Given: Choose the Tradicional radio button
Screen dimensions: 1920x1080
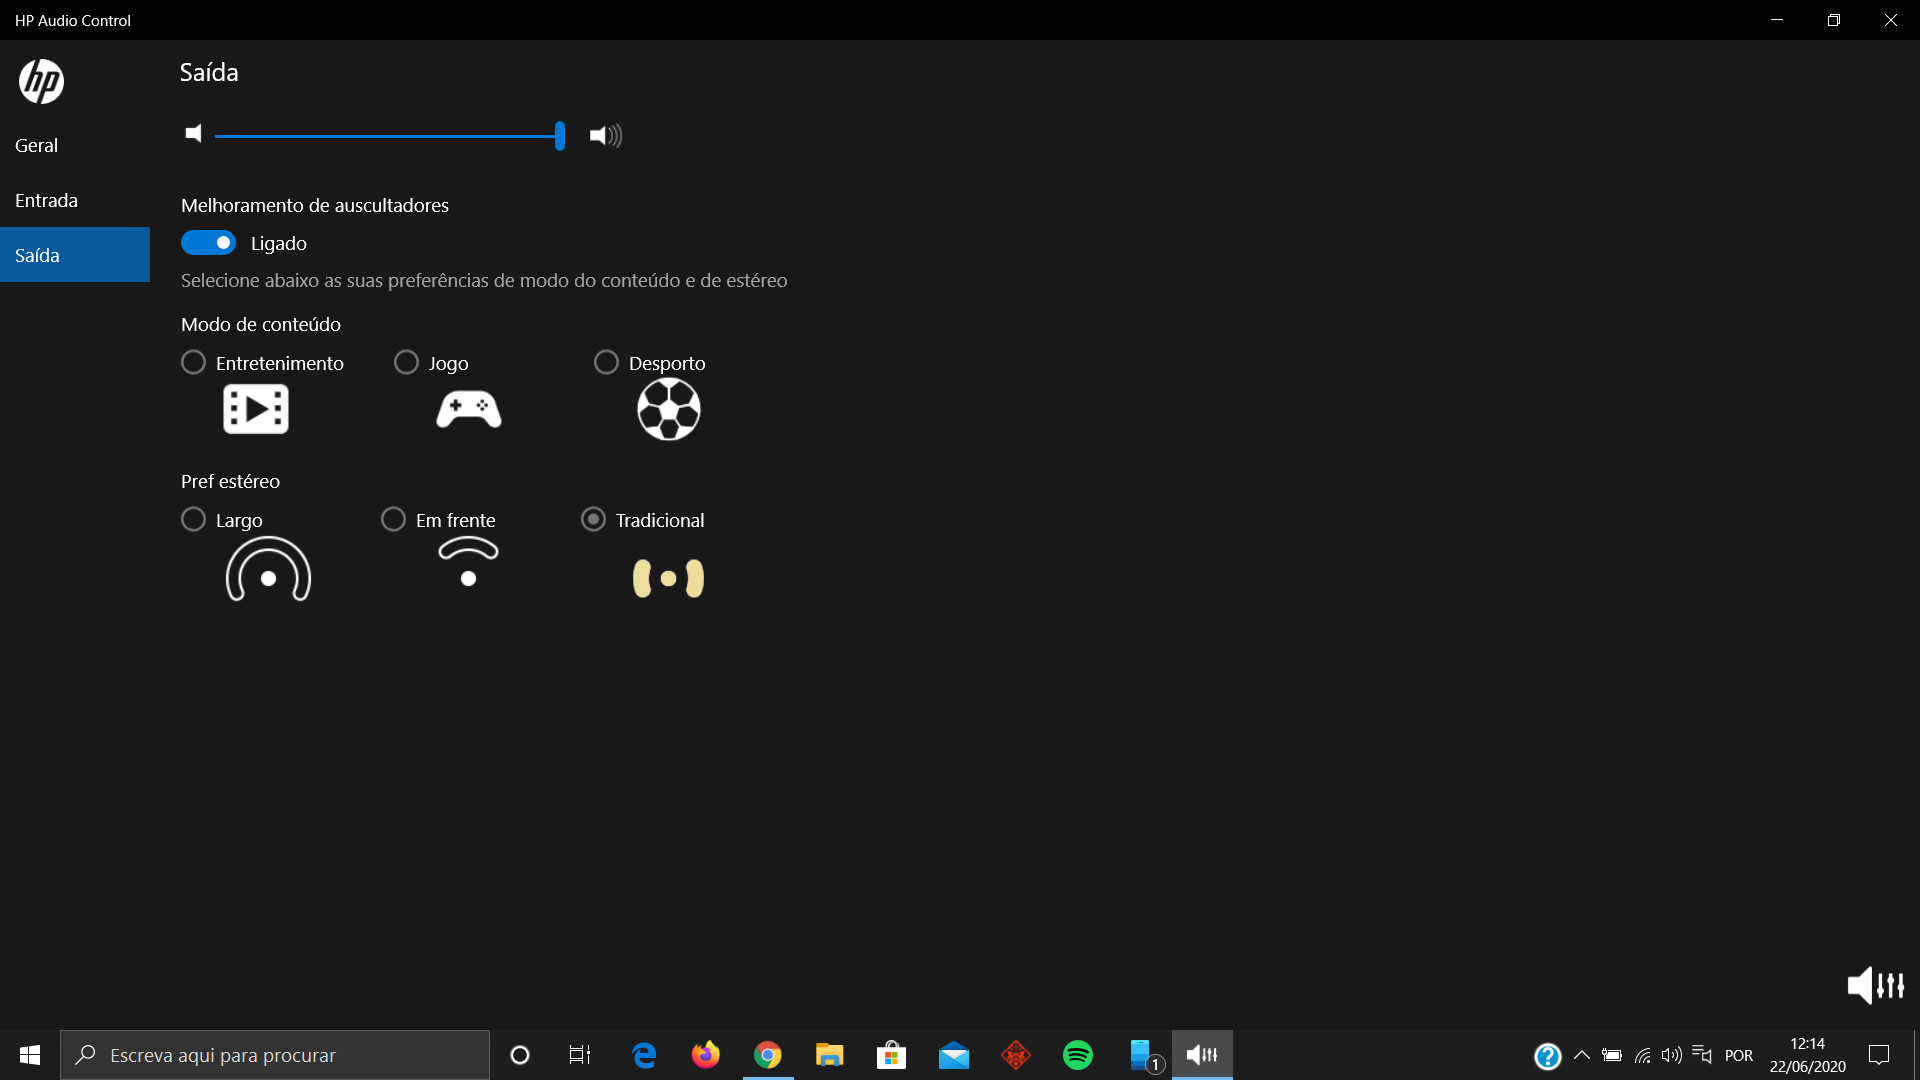Looking at the screenshot, I should coord(593,519).
